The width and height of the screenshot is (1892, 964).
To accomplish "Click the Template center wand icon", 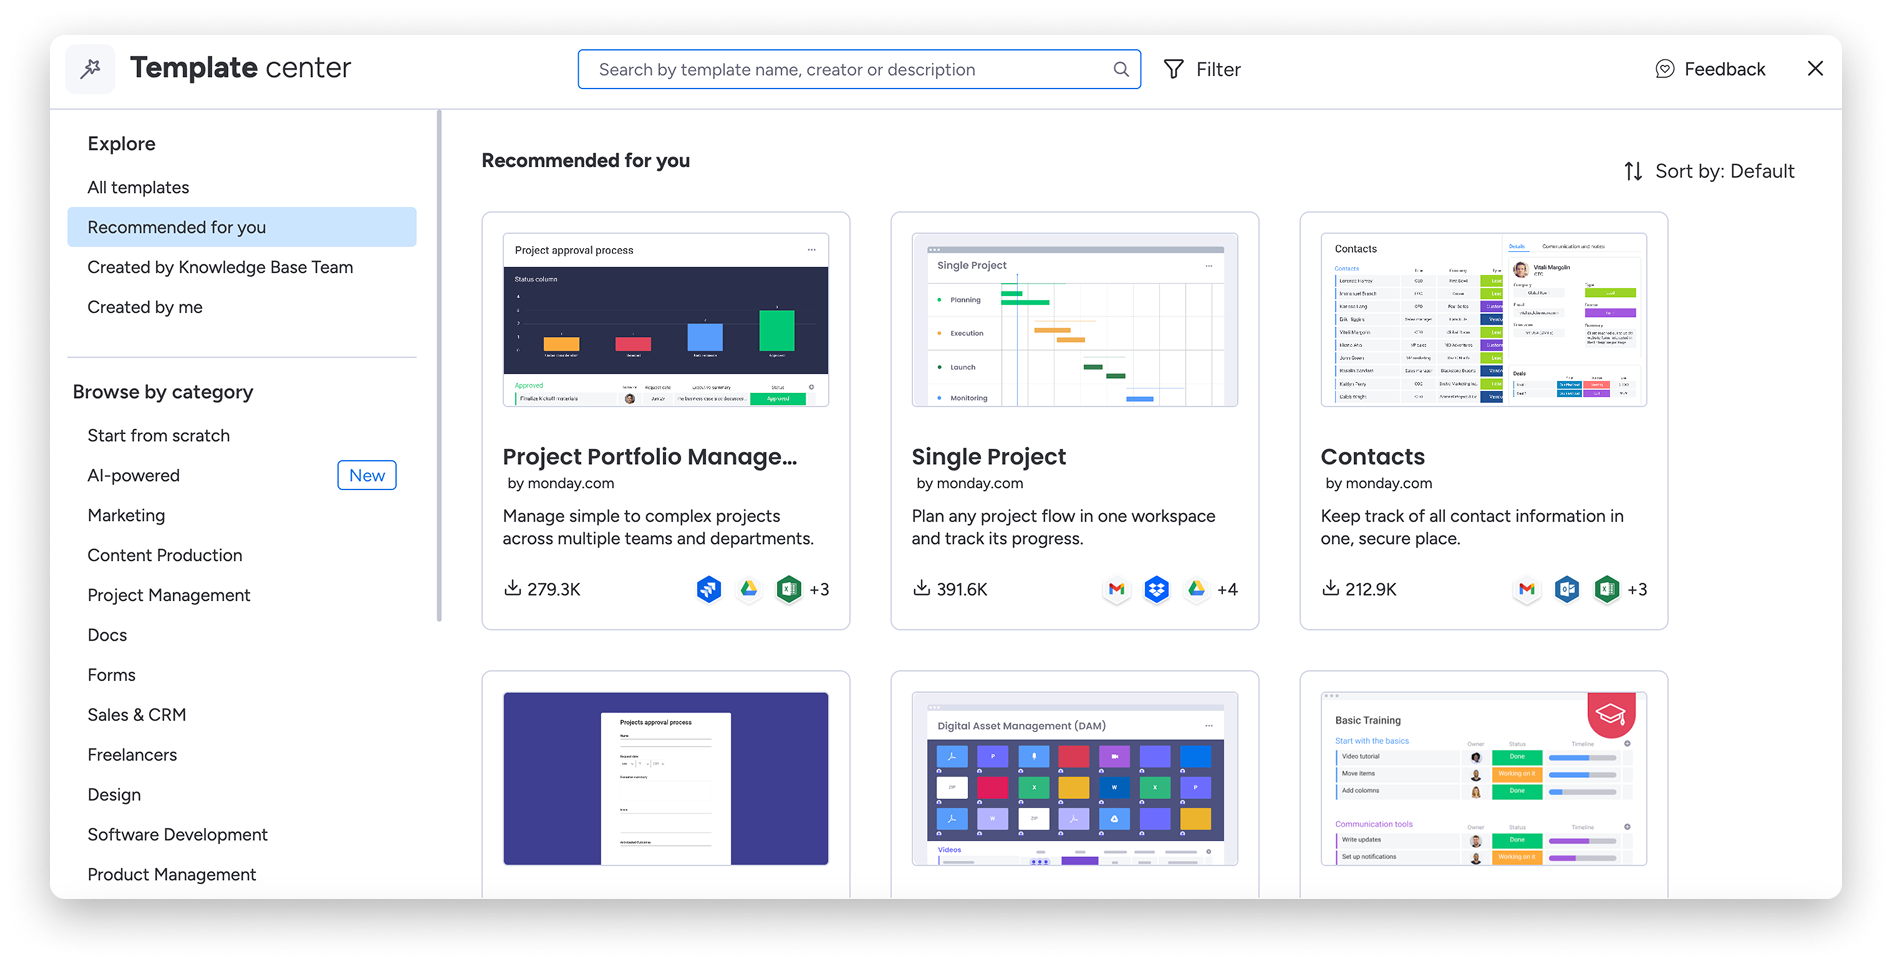I will (90, 69).
